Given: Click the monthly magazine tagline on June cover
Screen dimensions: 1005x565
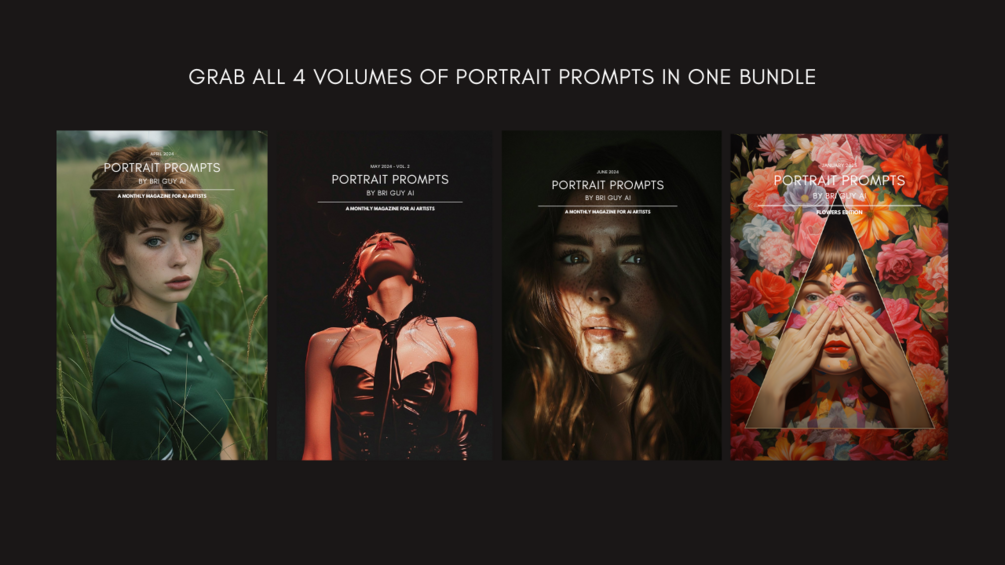Looking at the screenshot, I should tap(608, 211).
